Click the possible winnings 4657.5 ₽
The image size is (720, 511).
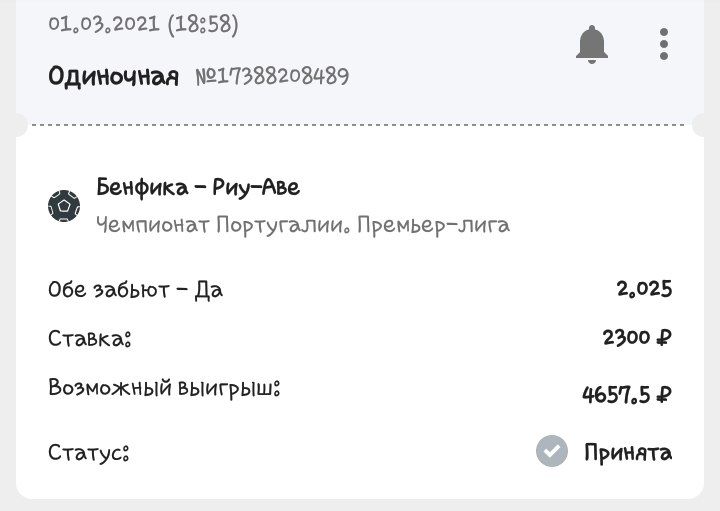tap(626, 395)
